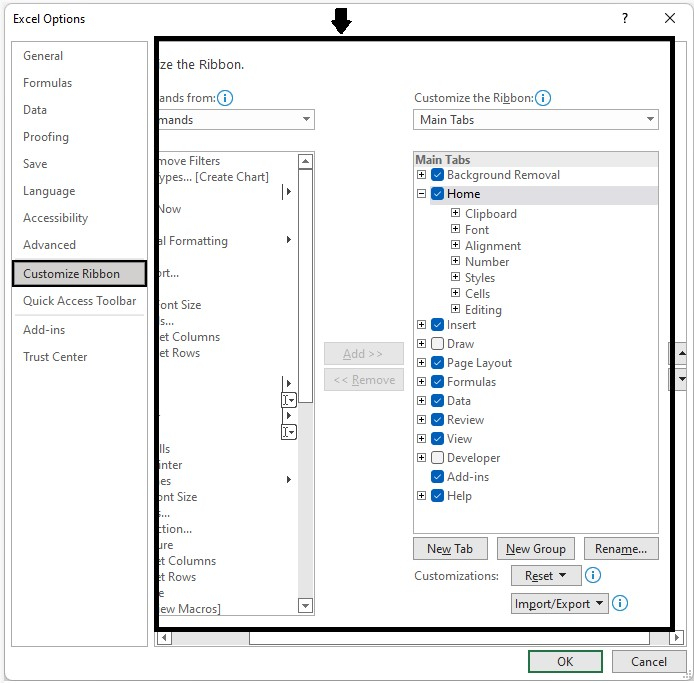Viewport: 694px width, 683px height.
Task: Collapse the Home tab node
Action: [x=421, y=194]
